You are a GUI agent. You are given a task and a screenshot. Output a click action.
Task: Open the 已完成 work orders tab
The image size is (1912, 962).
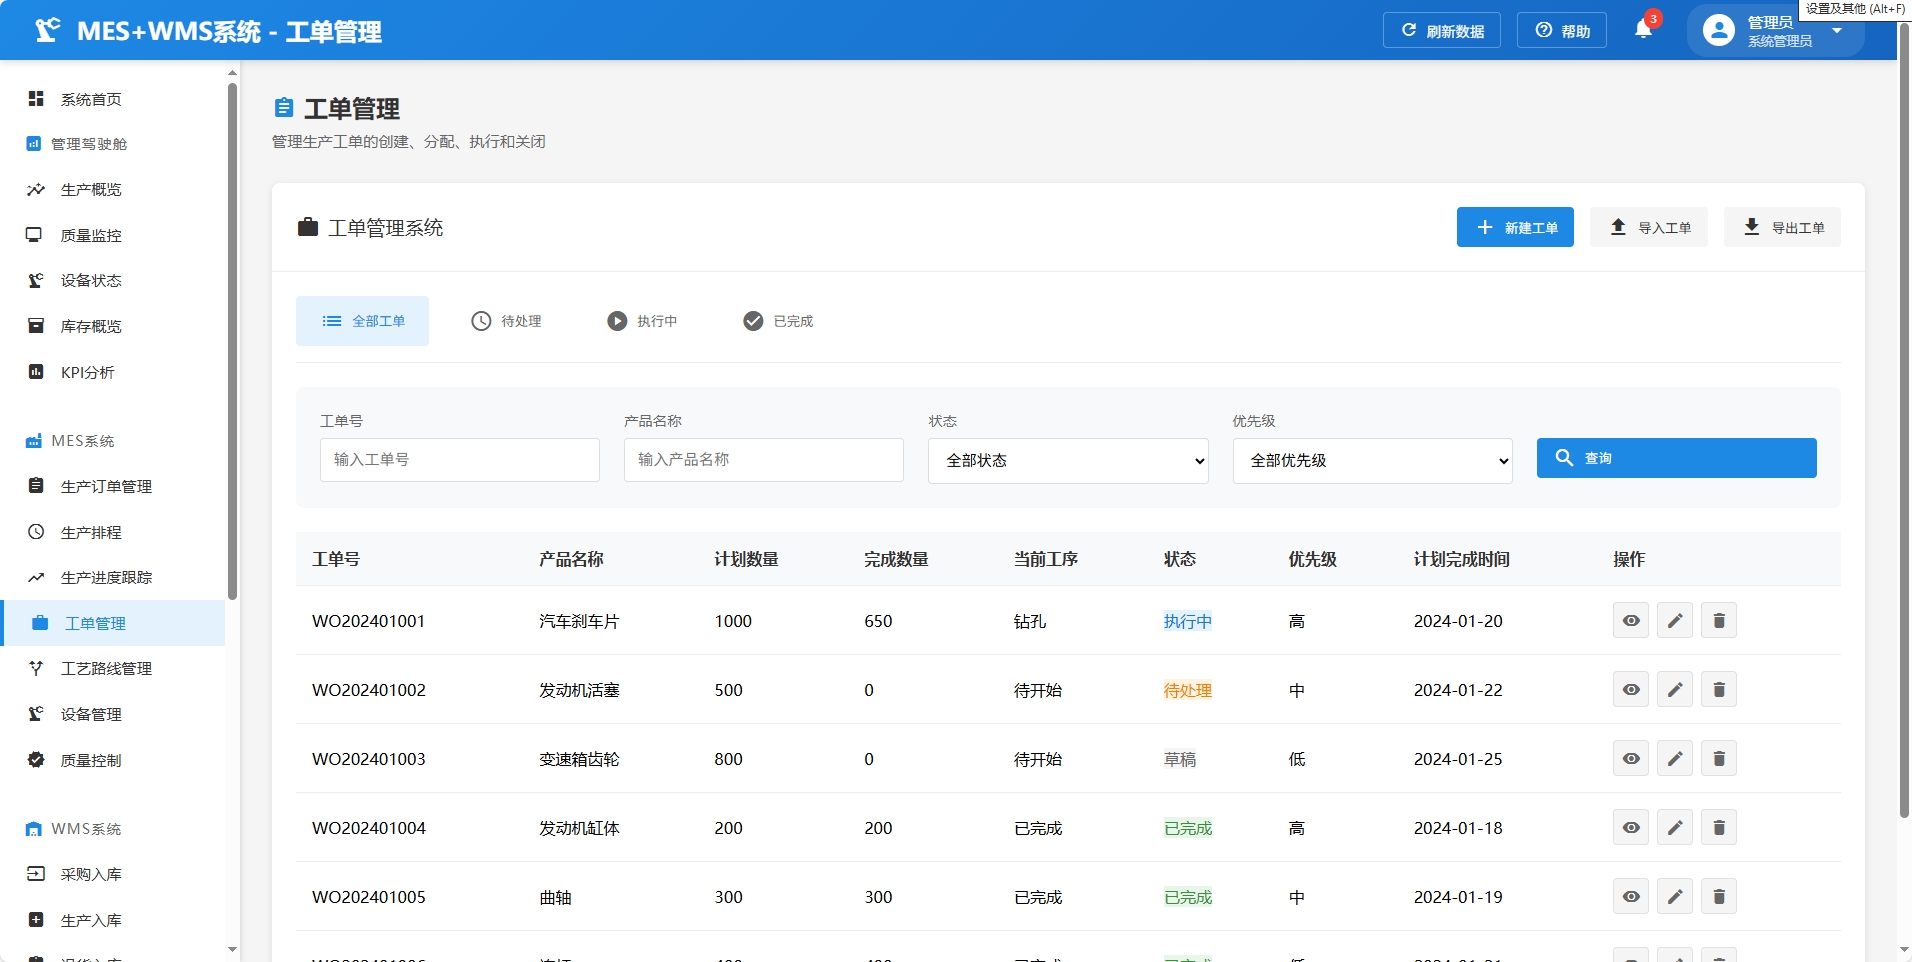(779, 321)
